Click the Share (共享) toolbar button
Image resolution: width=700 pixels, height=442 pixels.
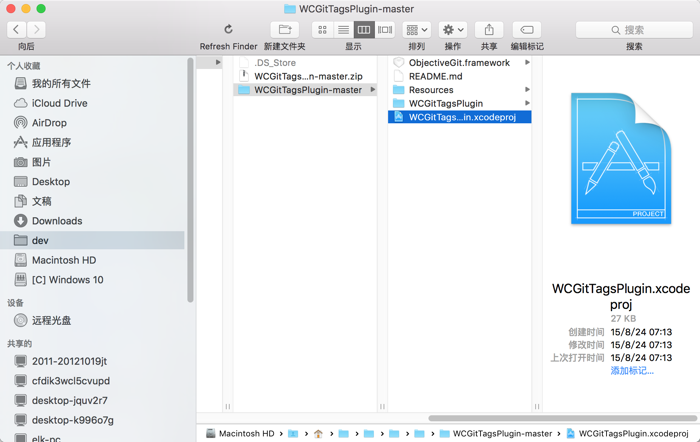click(x=489, y=30)
